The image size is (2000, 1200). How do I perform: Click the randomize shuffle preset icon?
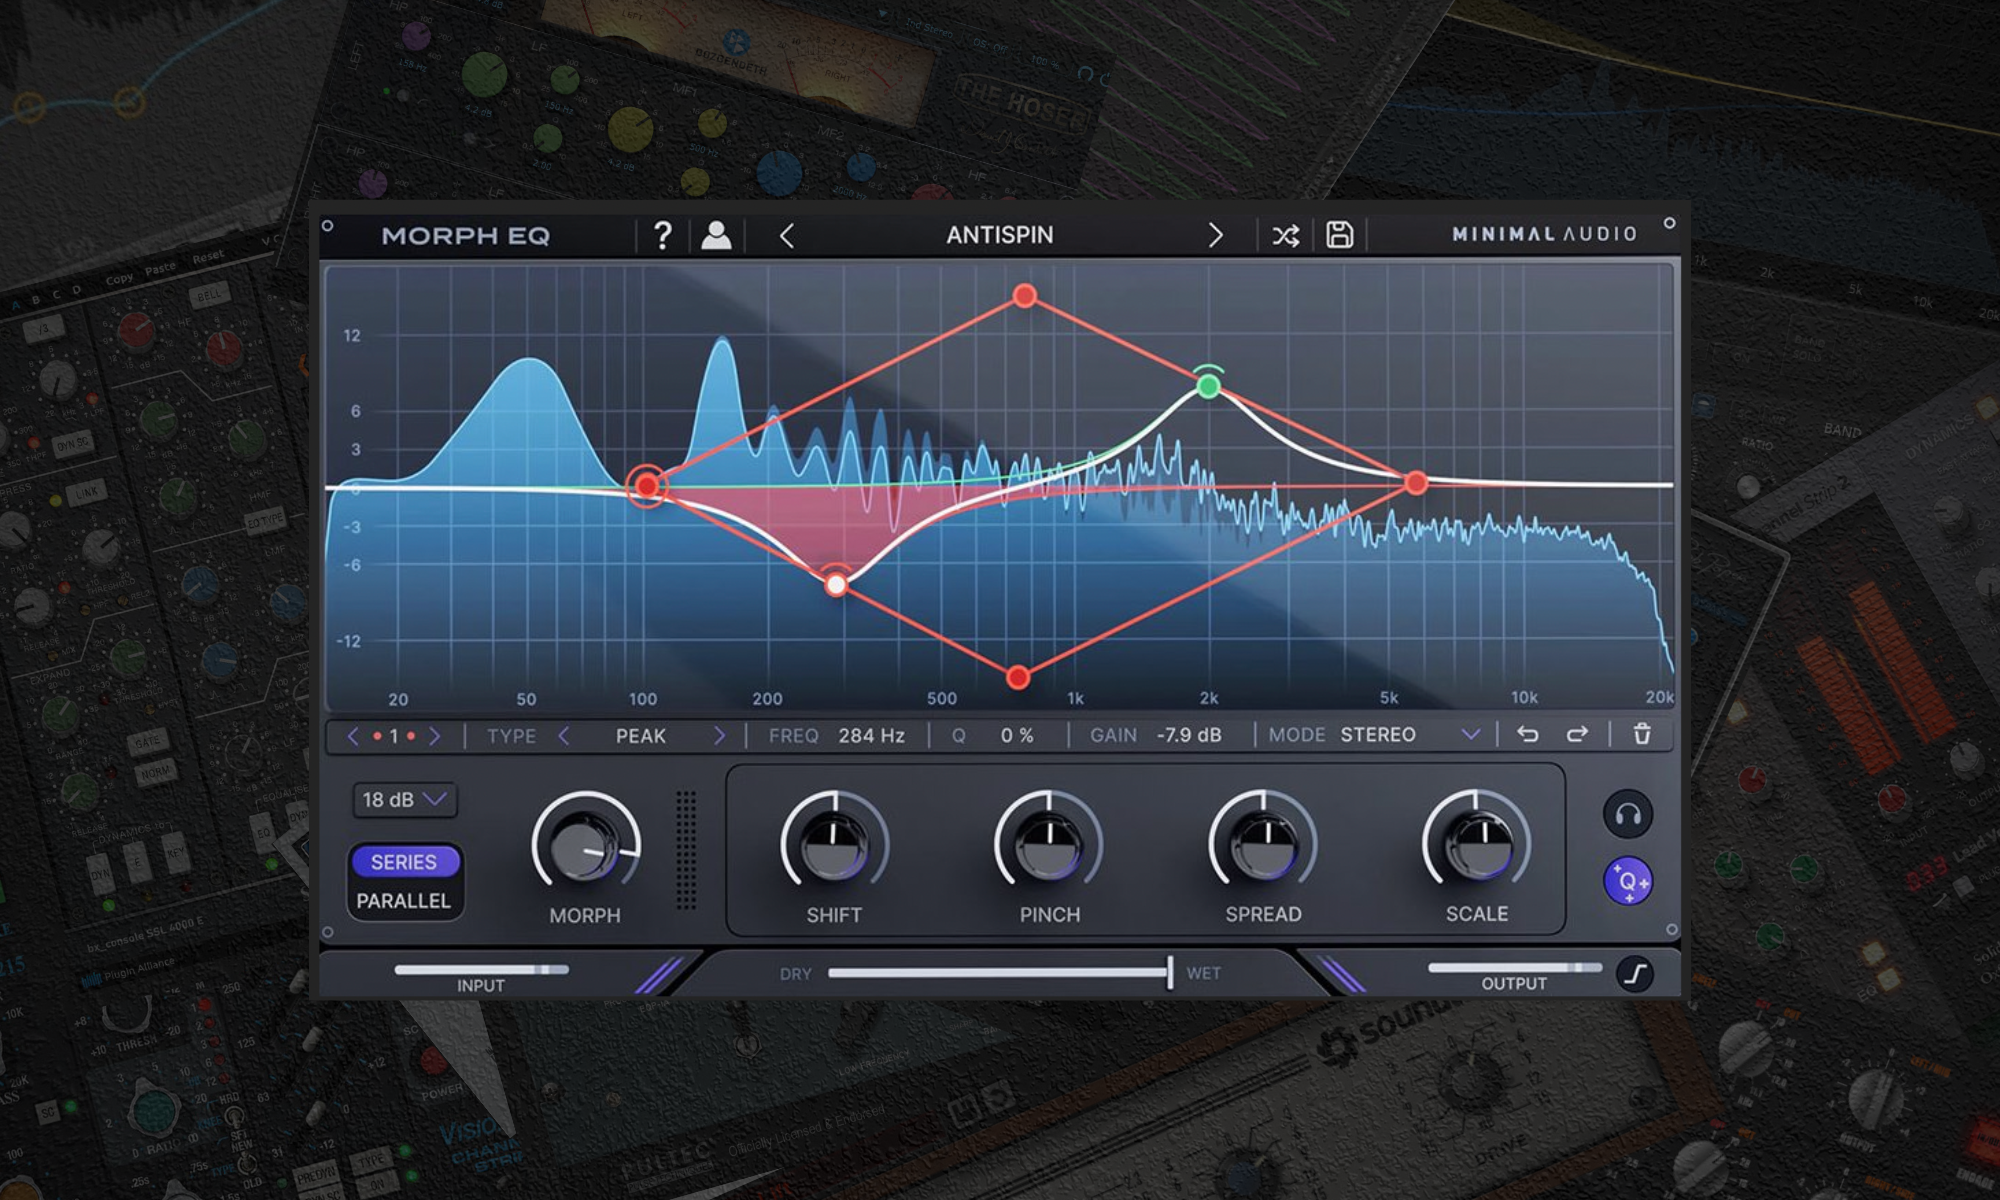(1285, 236)
